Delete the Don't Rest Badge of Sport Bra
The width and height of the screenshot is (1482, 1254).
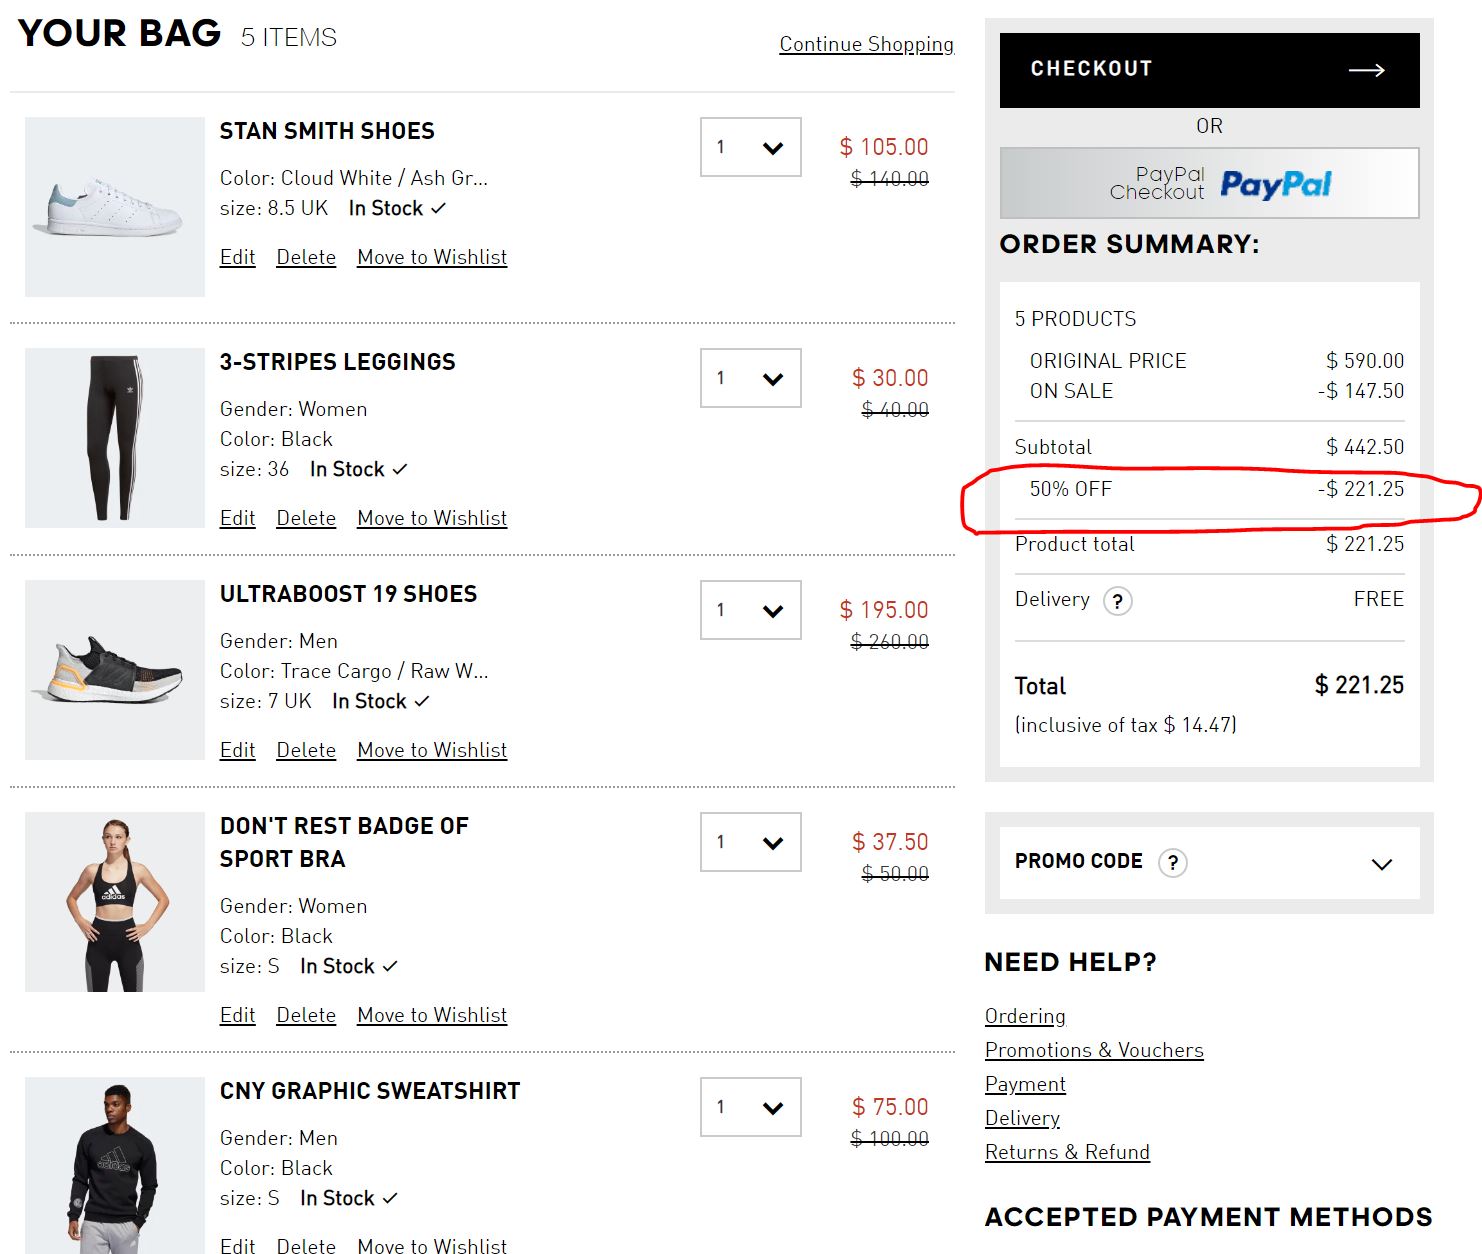(306, 1015)
